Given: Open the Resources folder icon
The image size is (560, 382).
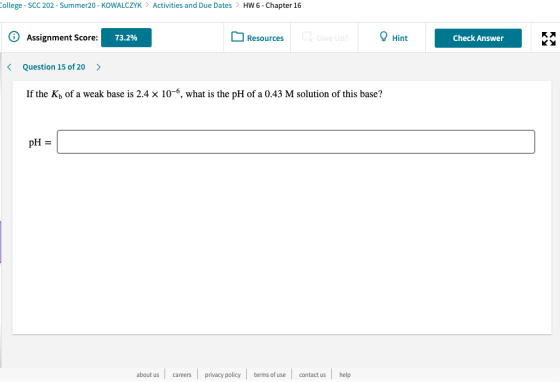Looking at the screenshot, I should tap(237, 37).
